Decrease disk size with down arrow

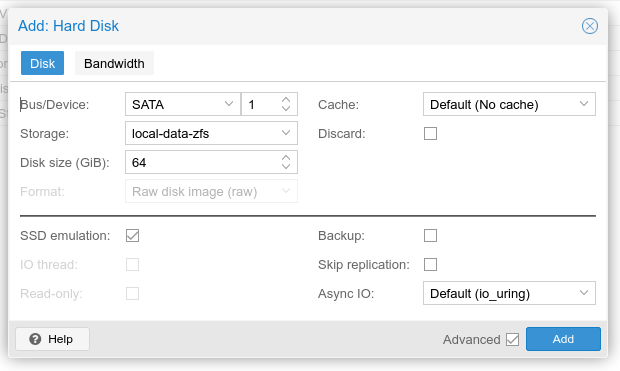tap(286, 167)
